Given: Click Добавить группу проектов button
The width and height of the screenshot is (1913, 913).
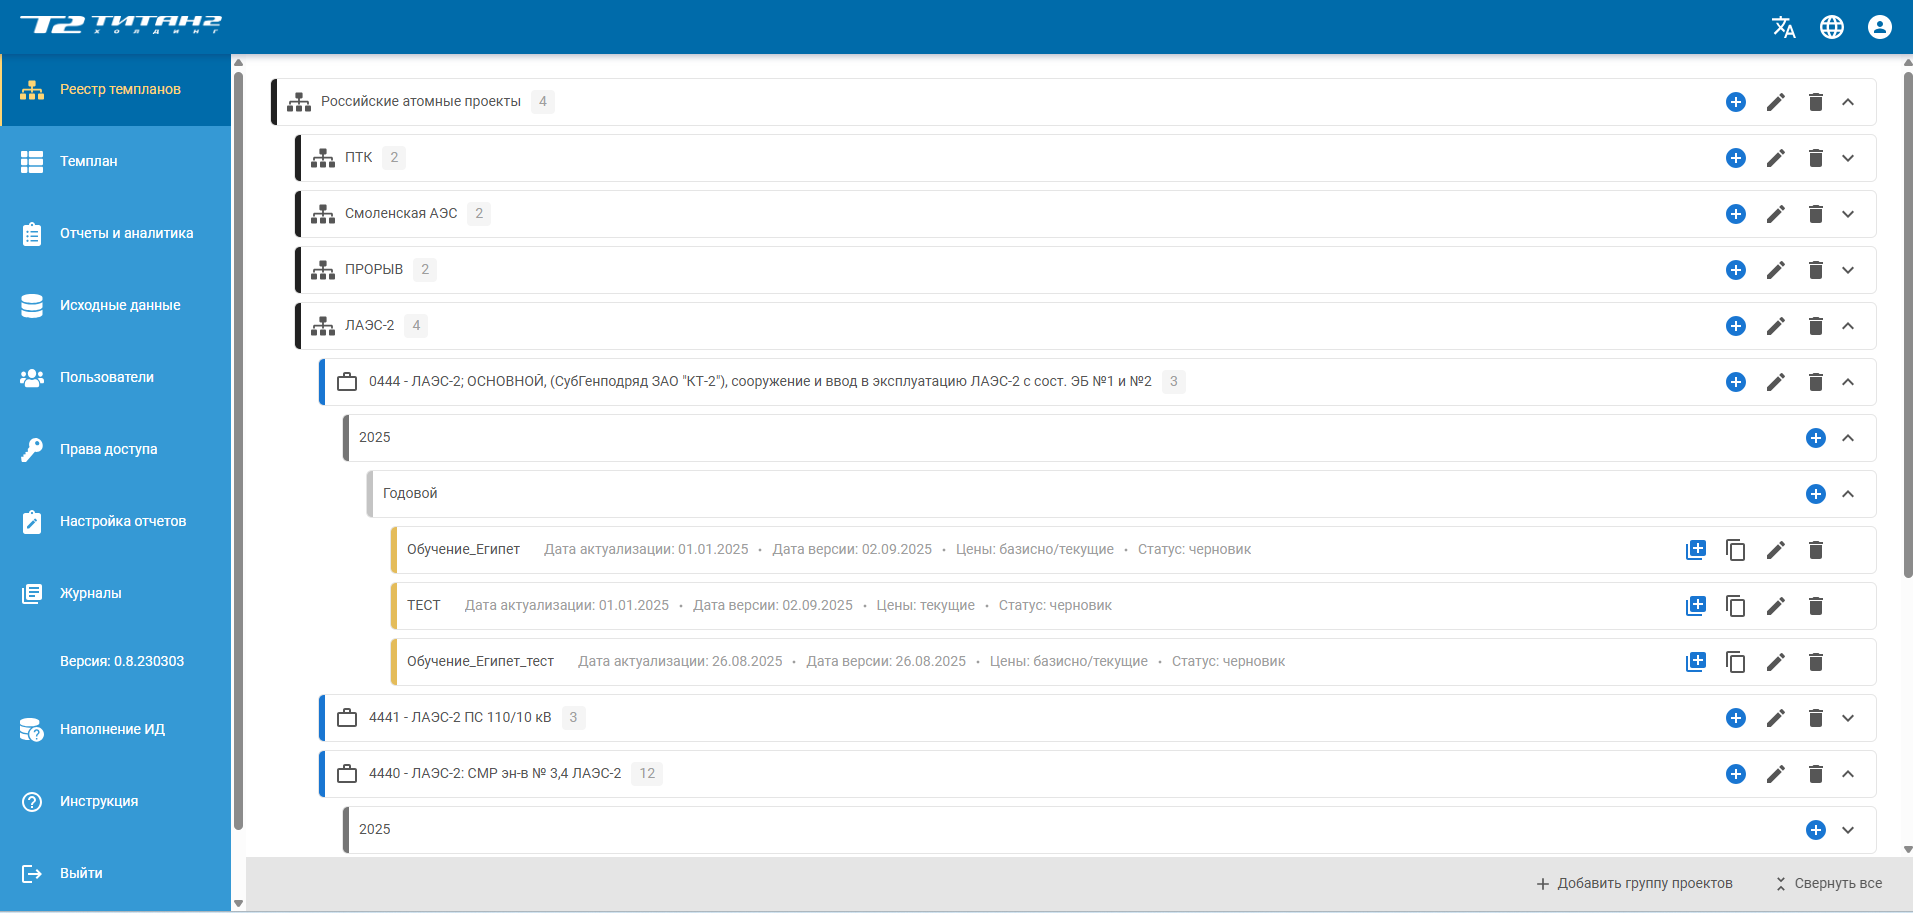Looking at the screenshot, I should pyautogui.click(x=1634, y=883).
